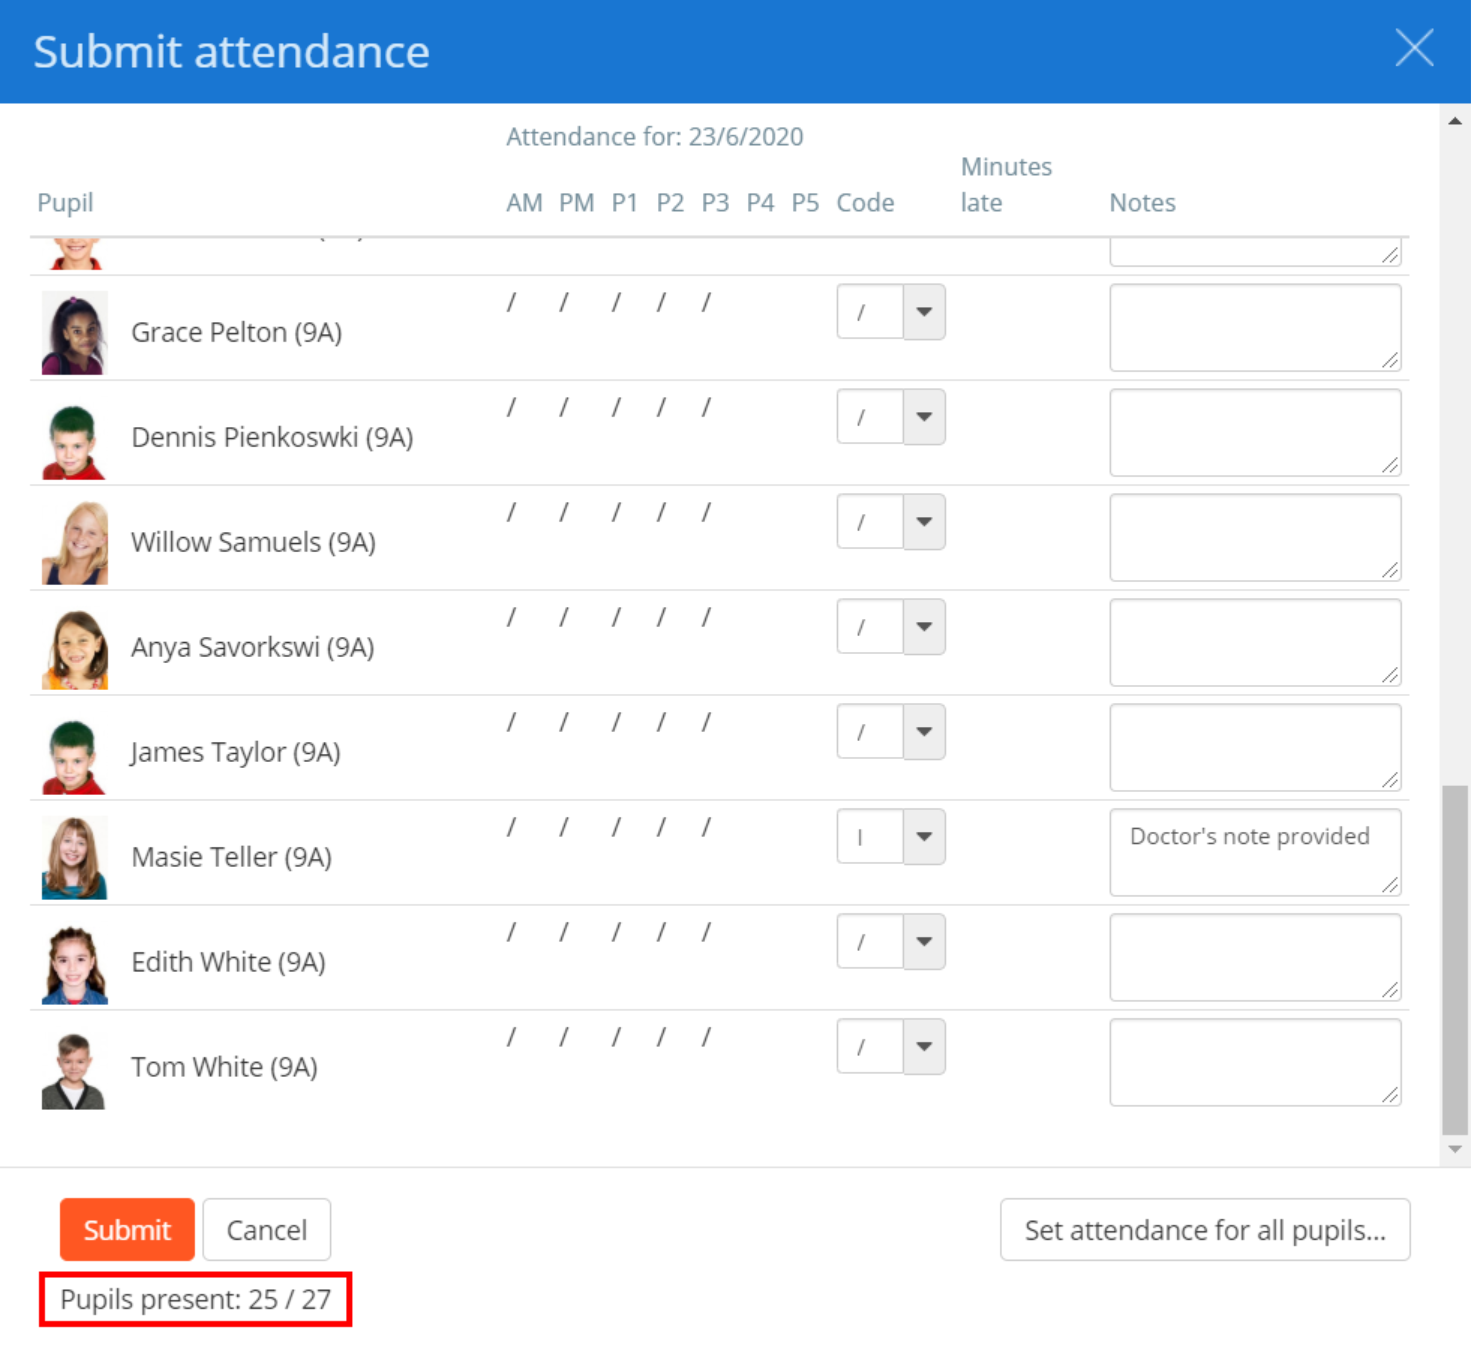Image resolution: width=1471 pixels, height=1351 pixels.
Task: Open Tom White's code dropdown
Action: click(922, 1046)
